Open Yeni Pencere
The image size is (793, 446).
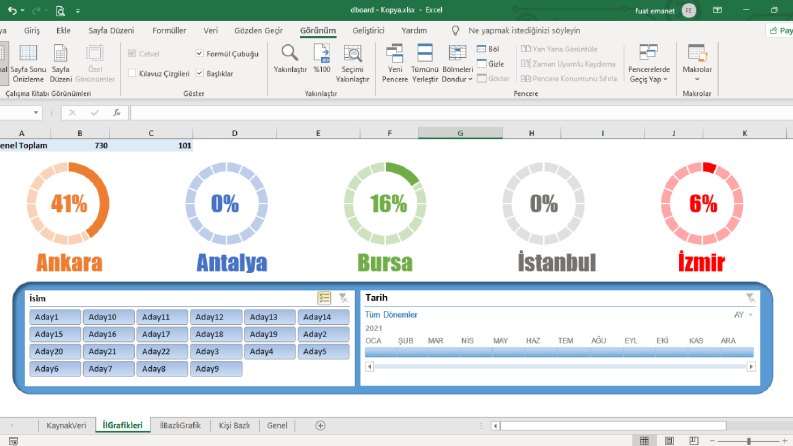tap(394, 64)
